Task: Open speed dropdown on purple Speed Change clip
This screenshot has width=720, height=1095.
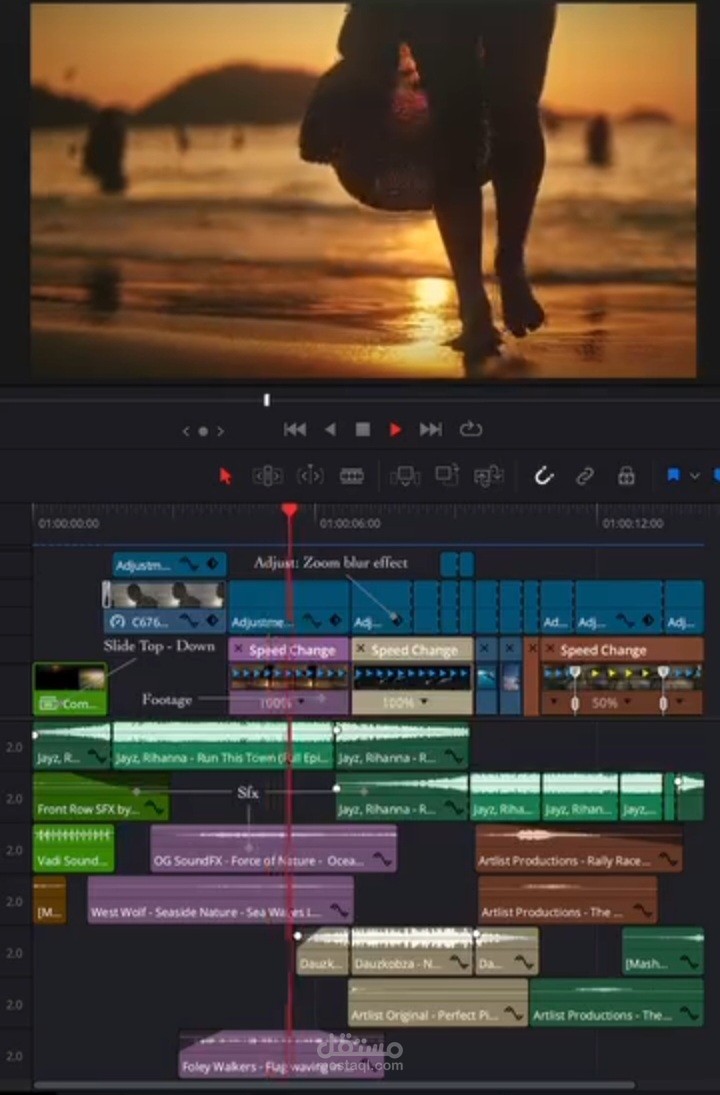Action: point(301,702)
